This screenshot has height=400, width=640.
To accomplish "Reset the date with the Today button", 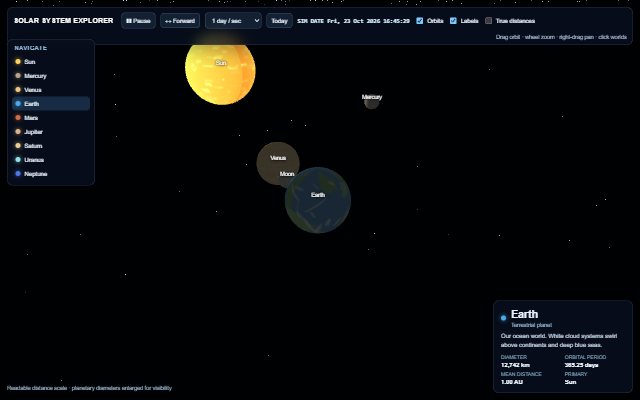I will pos(280,21).
